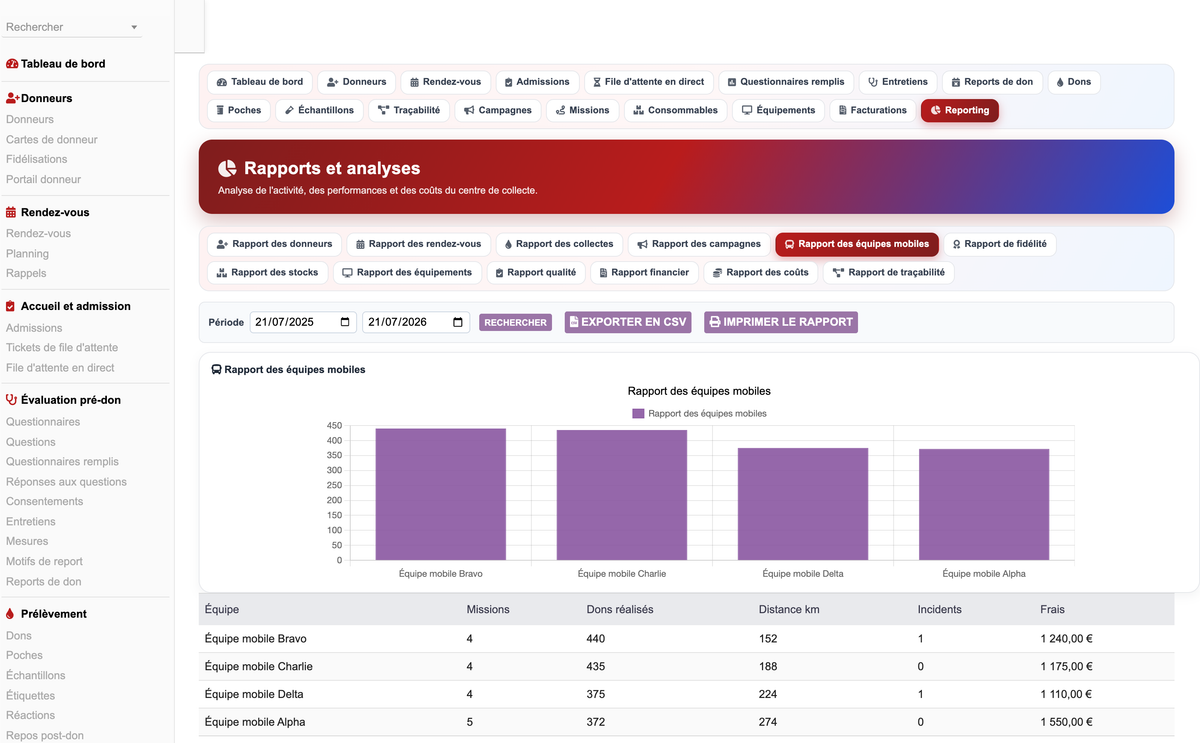The image size is (1200, 743).
Task: Open Rappels in sidebar
Action: 26,273
